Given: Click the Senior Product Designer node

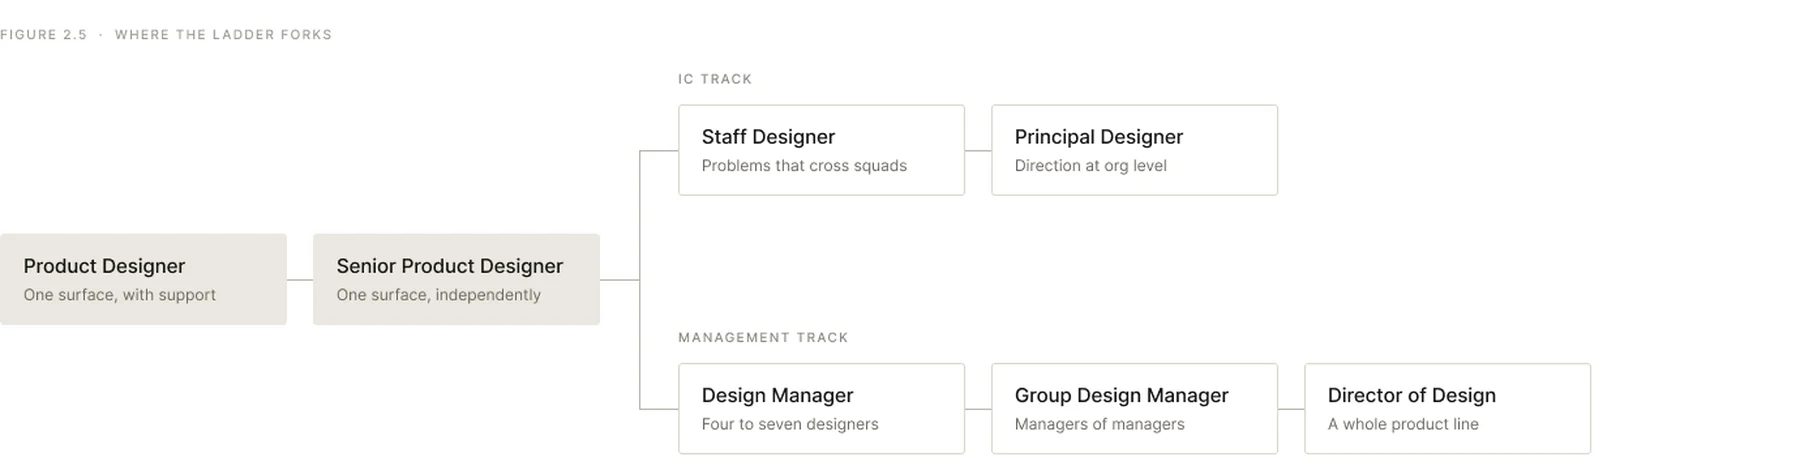Looking at the screenshot, I should 456,279.
